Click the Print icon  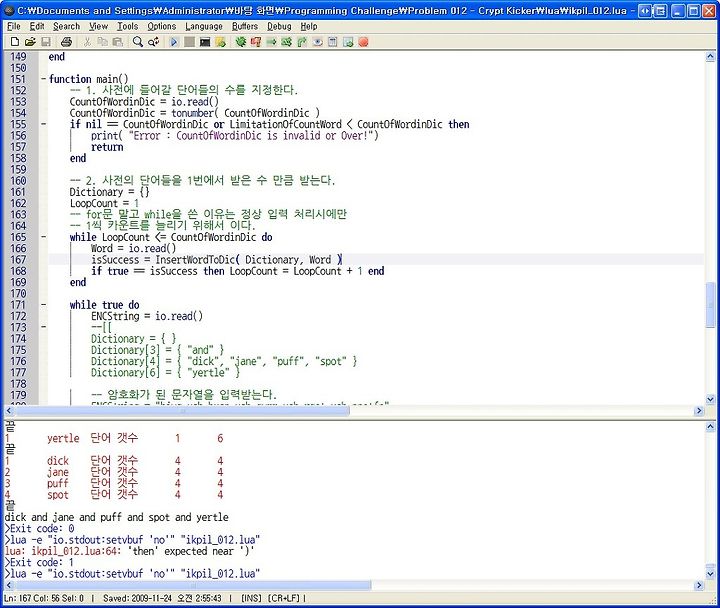(67, 42)
